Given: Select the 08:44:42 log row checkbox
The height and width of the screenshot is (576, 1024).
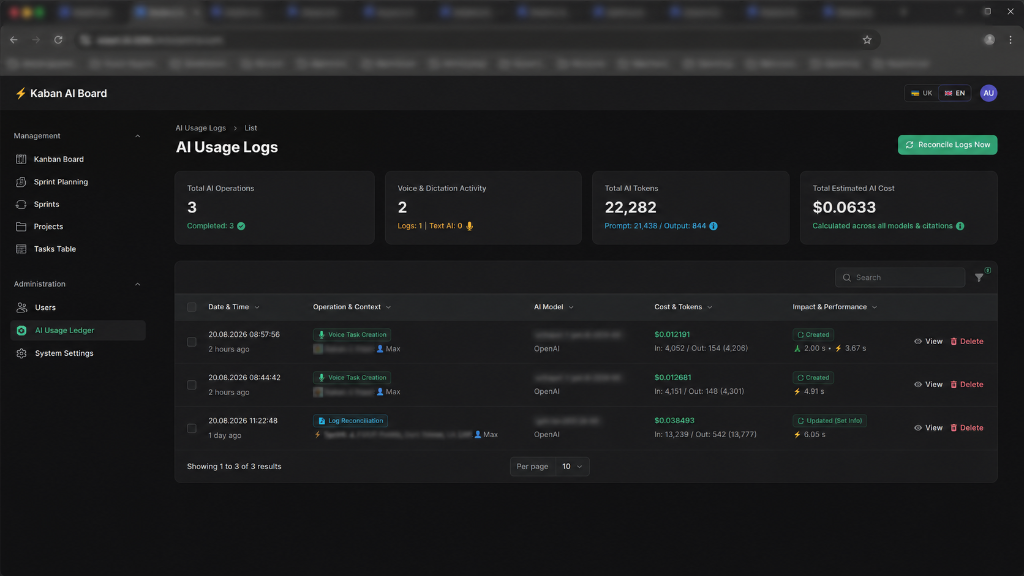Looking at the screenshot, I should pos(191,385).
